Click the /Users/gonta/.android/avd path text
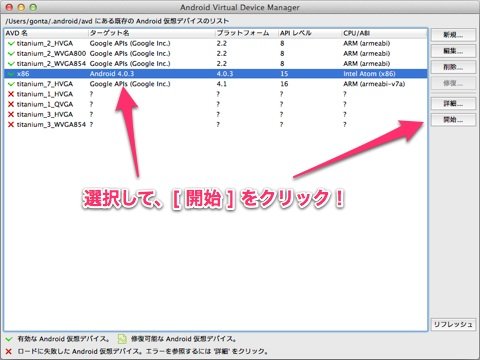The height and width of the screenshot is (360, 480). click(x=49, y=21)
